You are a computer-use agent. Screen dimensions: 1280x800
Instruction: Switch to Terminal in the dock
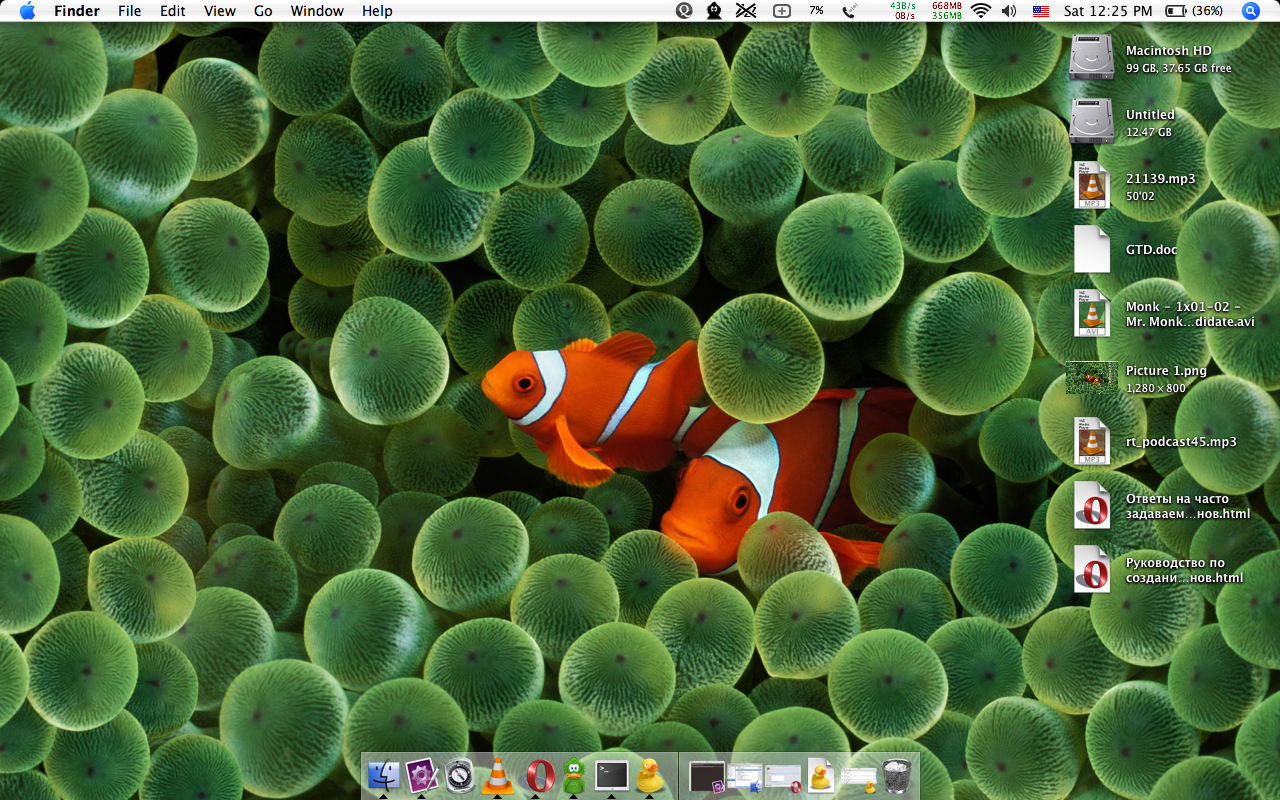611,776
